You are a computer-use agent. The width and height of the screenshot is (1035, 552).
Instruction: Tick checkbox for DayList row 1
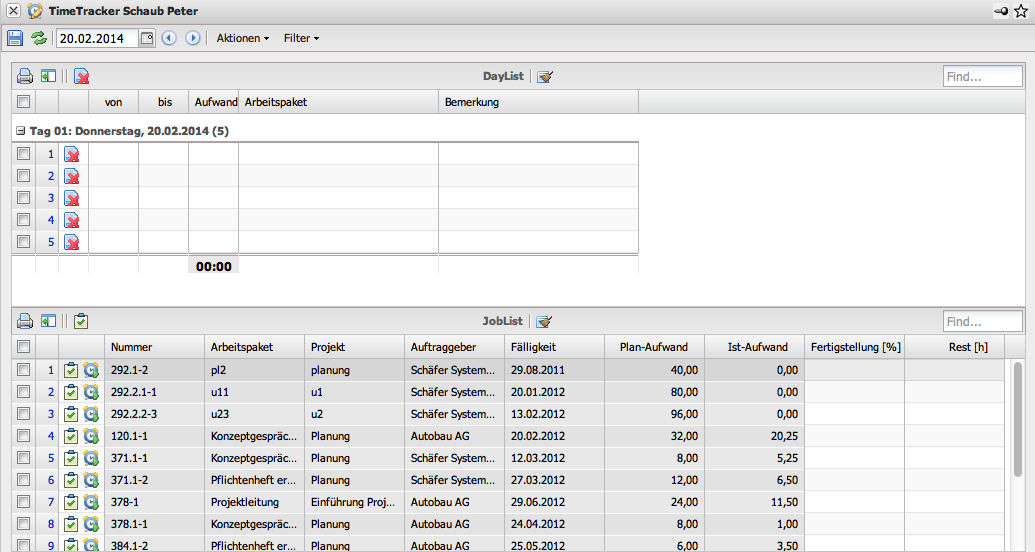point(24,154)
